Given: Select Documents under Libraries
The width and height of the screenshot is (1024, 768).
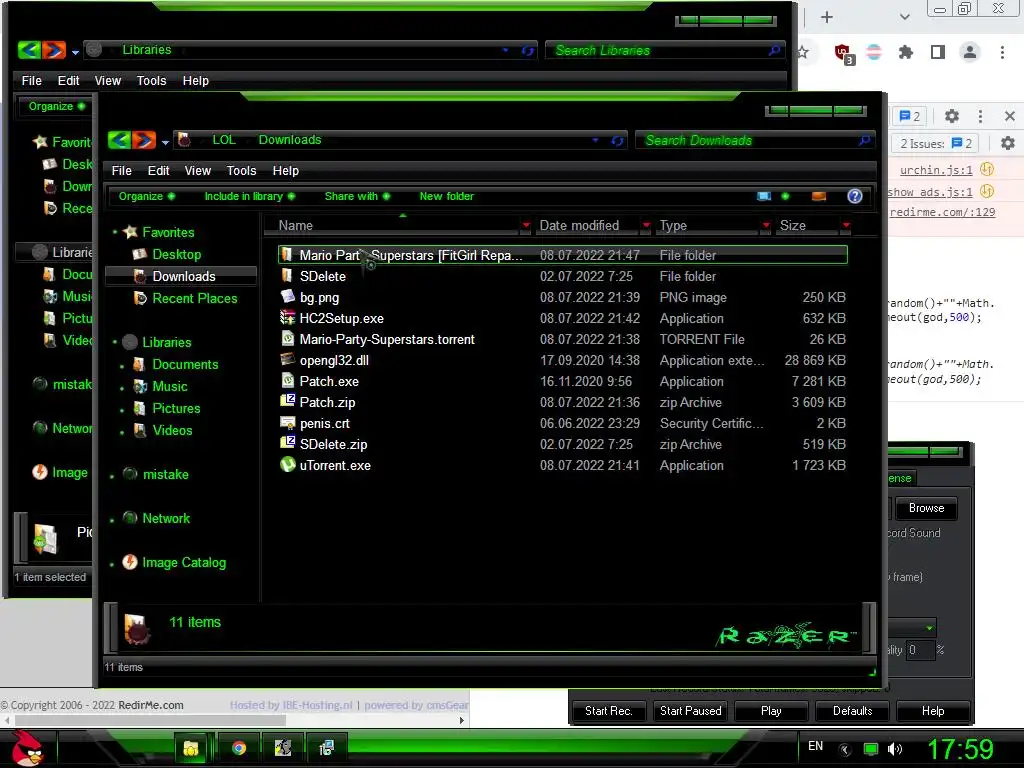Looking at the screenshot, I should tap(185, 364).
